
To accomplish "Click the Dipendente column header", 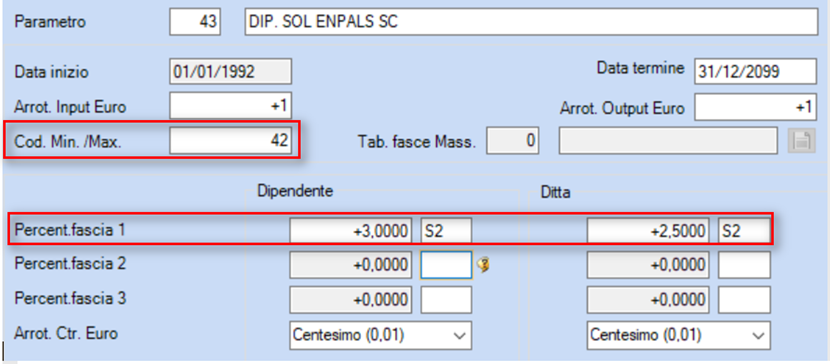I will pyautogui.click(x=295, y=192).
